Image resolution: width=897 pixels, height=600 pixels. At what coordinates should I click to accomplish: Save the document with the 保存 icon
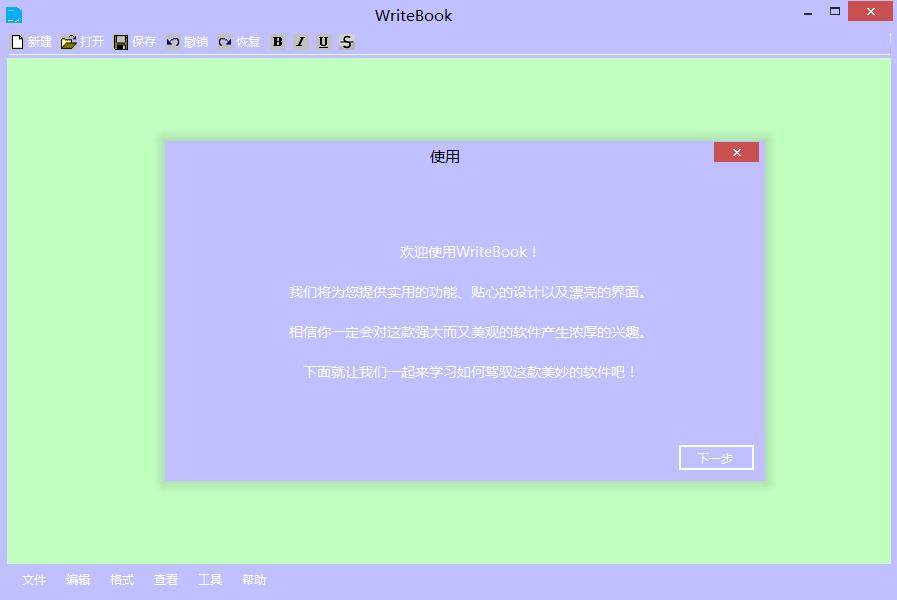121,42
